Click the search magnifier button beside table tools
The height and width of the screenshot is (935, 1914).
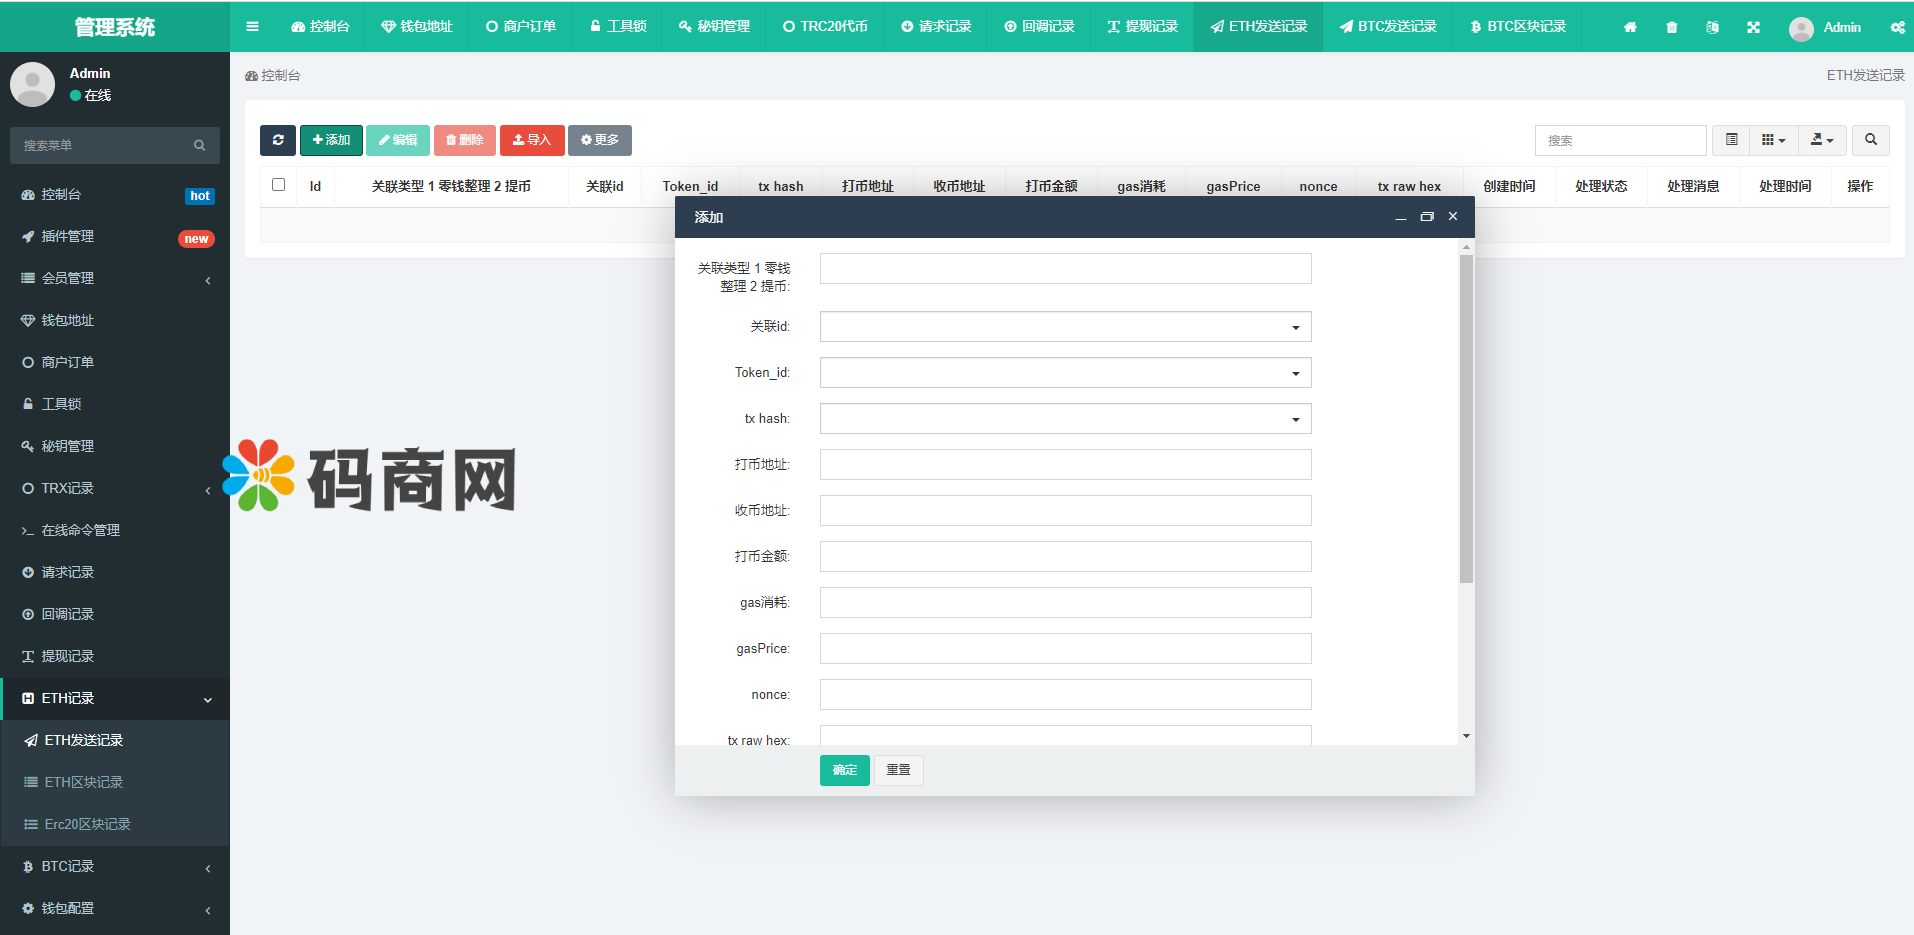1870,140
